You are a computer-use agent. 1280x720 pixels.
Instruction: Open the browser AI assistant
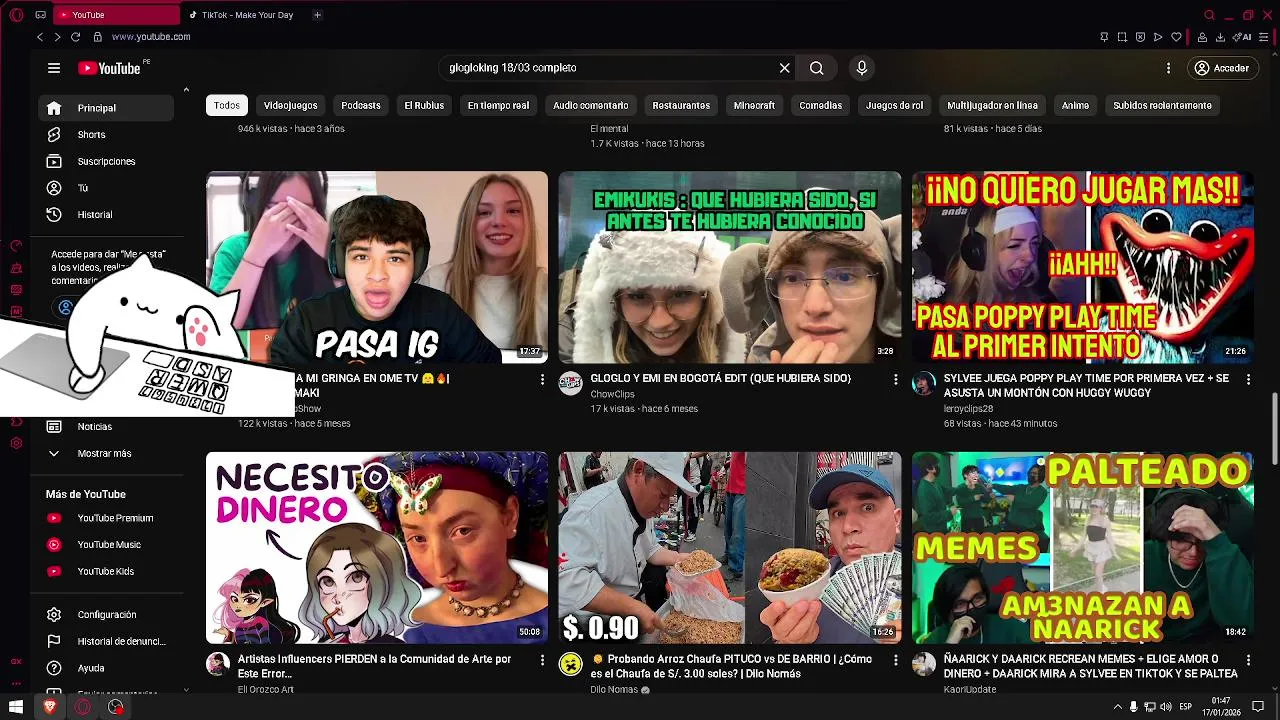1244,37
